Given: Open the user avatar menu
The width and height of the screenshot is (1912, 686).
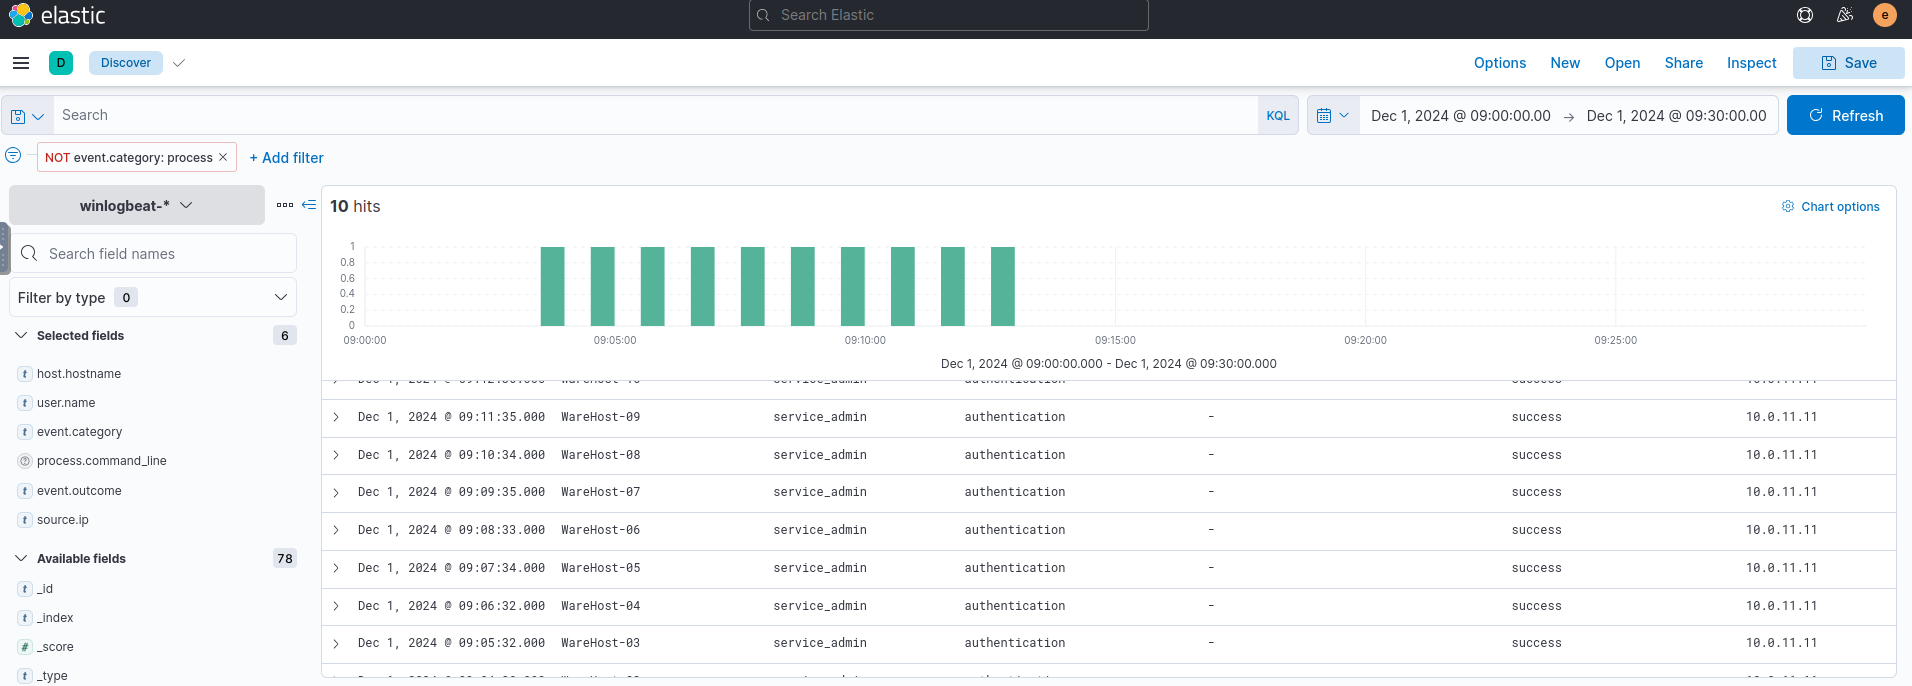Looking at the screenshot, I should coord(1885,15).
